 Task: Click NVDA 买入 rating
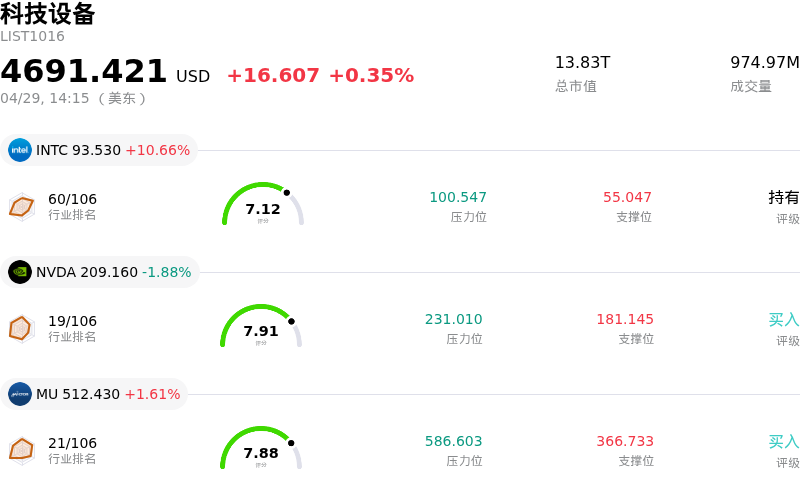tap(784, 319)
